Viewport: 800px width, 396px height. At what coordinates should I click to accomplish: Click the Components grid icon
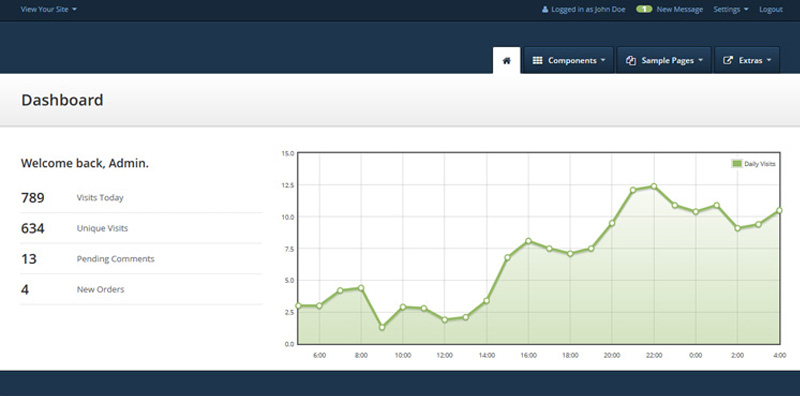point(537,61)
